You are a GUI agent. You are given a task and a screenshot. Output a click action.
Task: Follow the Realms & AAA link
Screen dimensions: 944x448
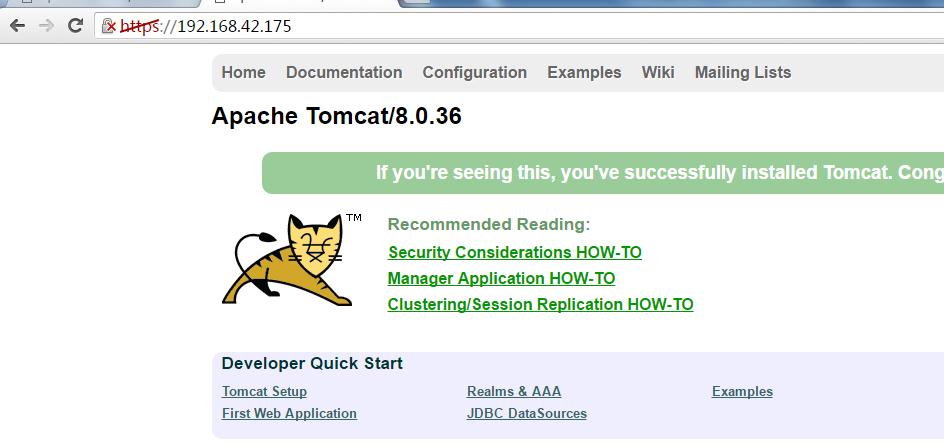514,391
